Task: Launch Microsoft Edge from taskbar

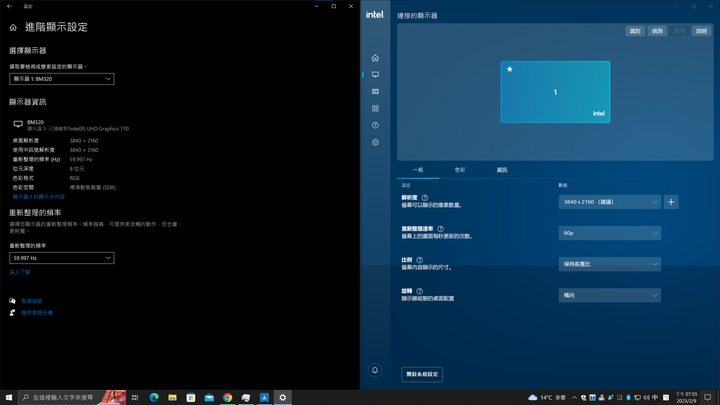Action: point(154,398)
